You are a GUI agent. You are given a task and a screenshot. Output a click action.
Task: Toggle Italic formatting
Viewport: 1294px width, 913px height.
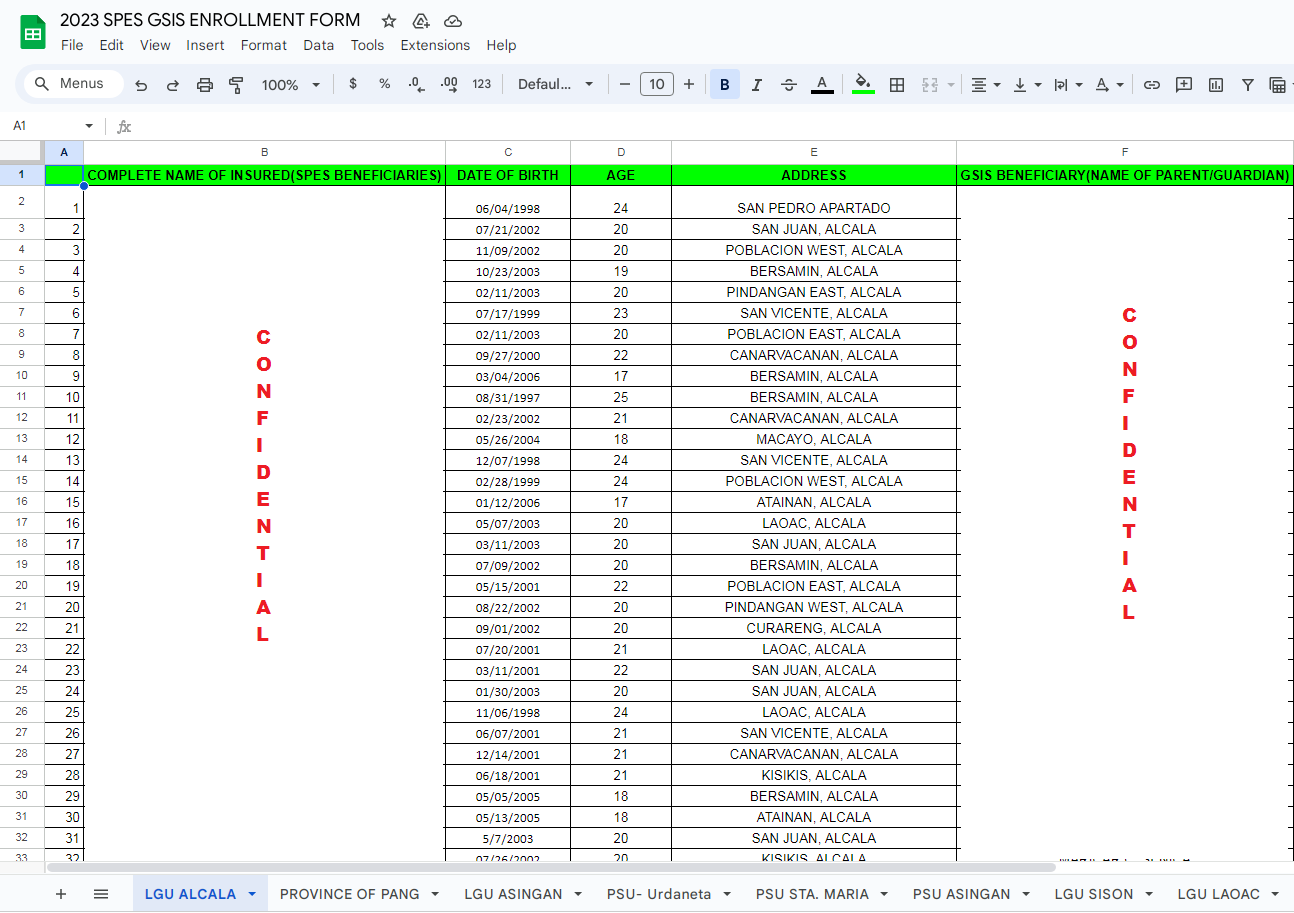(757, 85)
